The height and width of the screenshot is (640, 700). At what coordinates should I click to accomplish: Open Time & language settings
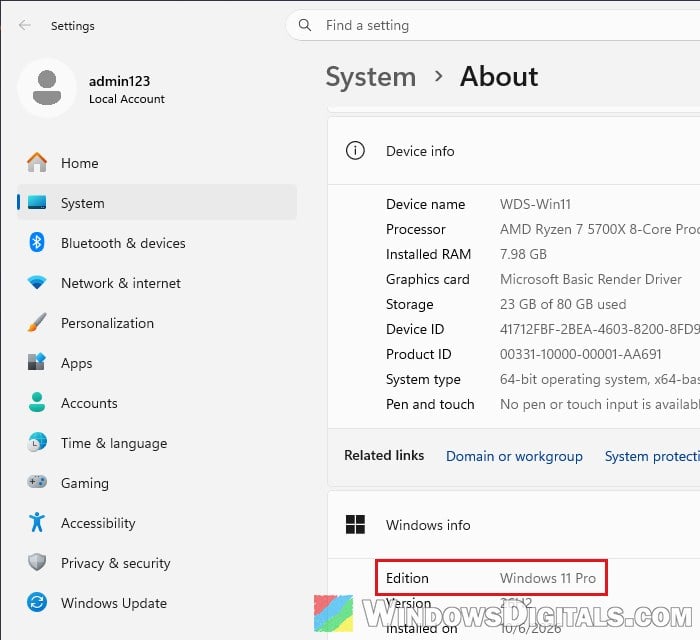(157, 443)
